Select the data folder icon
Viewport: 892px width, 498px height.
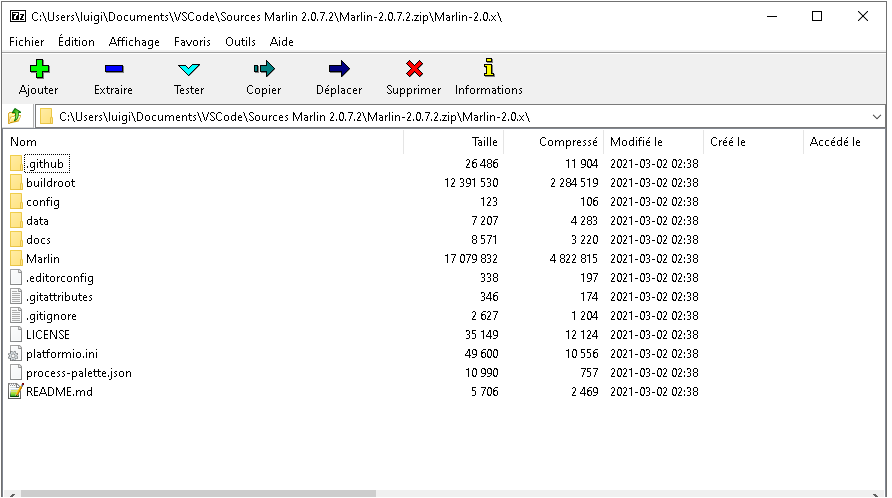coord(16,221)
